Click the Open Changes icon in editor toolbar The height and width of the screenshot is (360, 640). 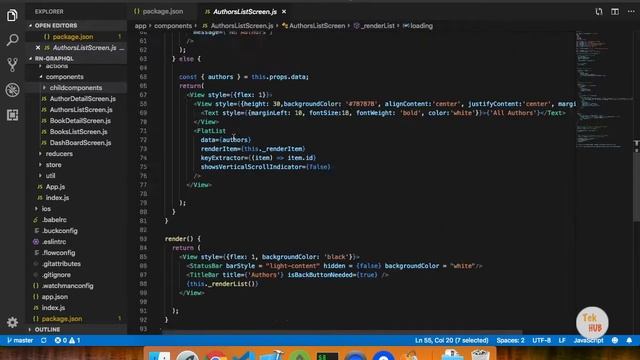click(598, 11)
